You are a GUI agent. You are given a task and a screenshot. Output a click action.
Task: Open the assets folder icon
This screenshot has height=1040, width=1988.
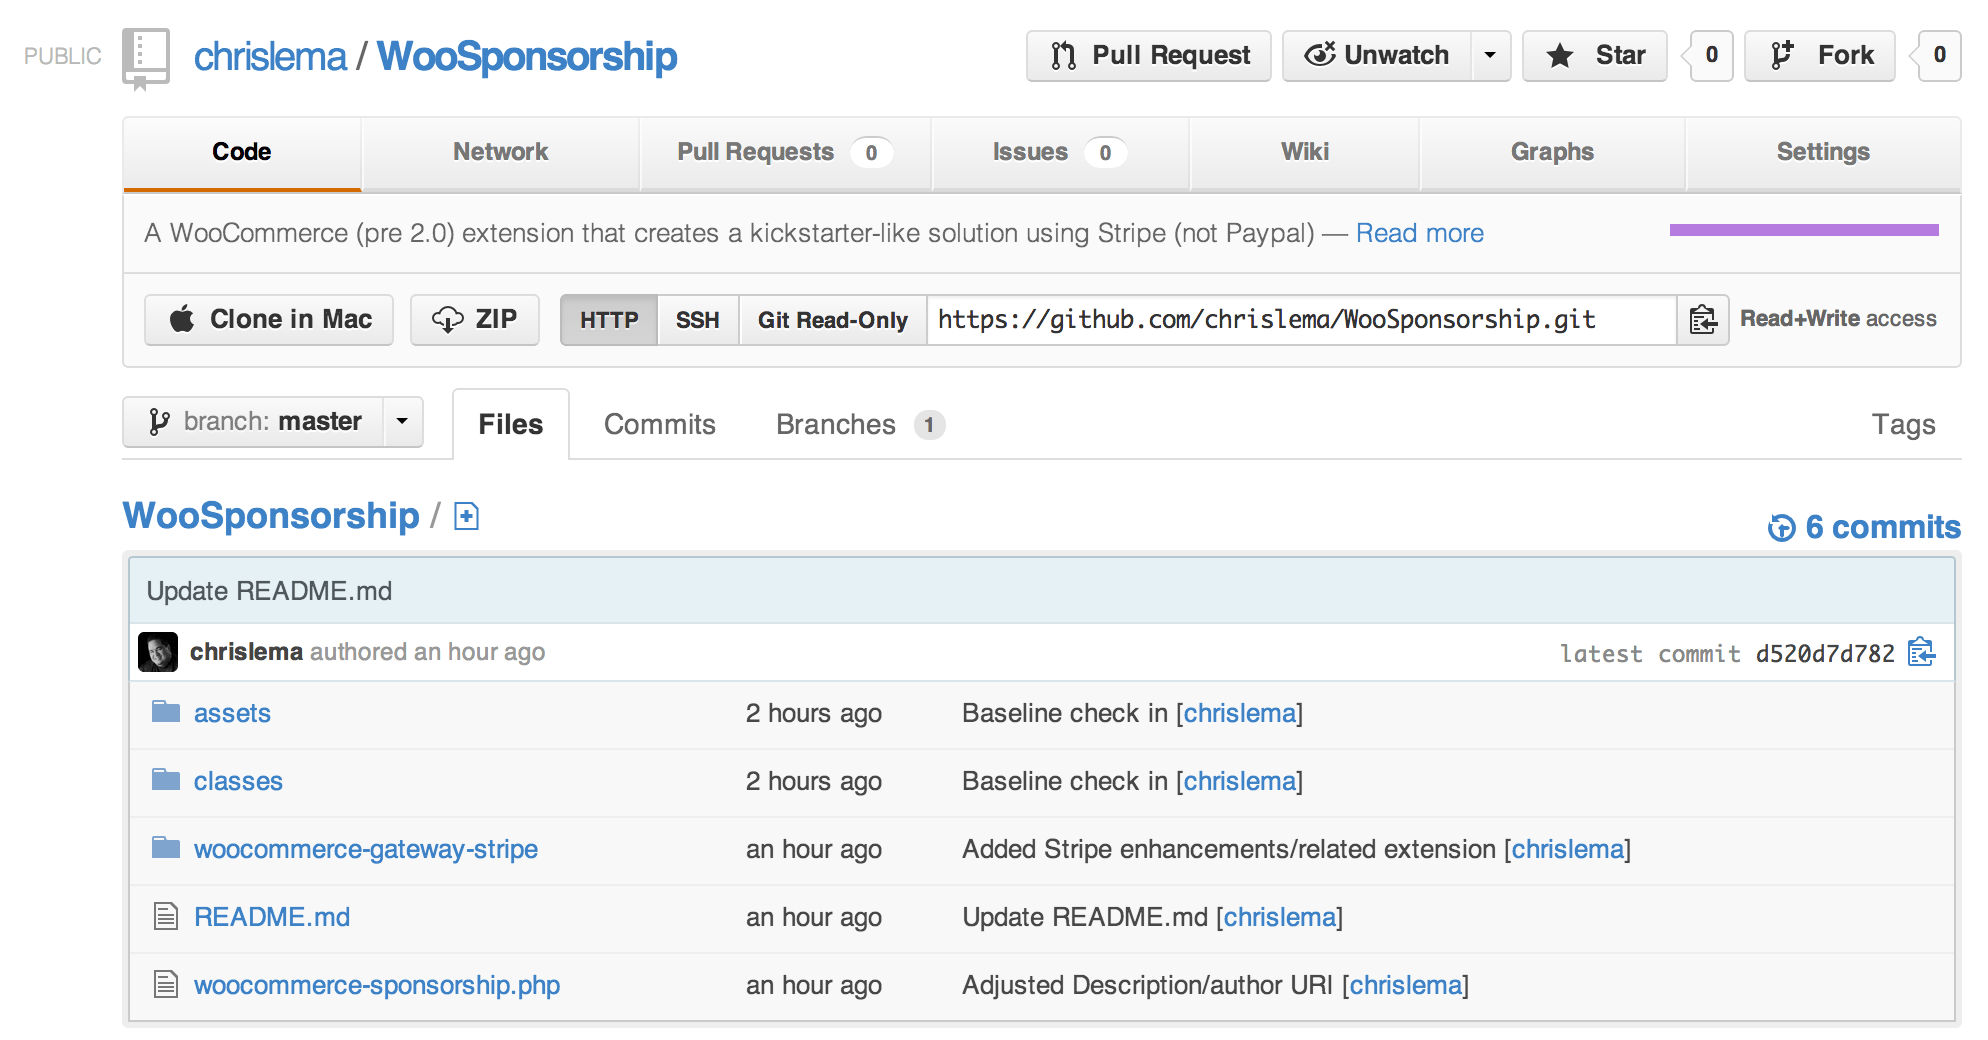(x=165, y=712)
